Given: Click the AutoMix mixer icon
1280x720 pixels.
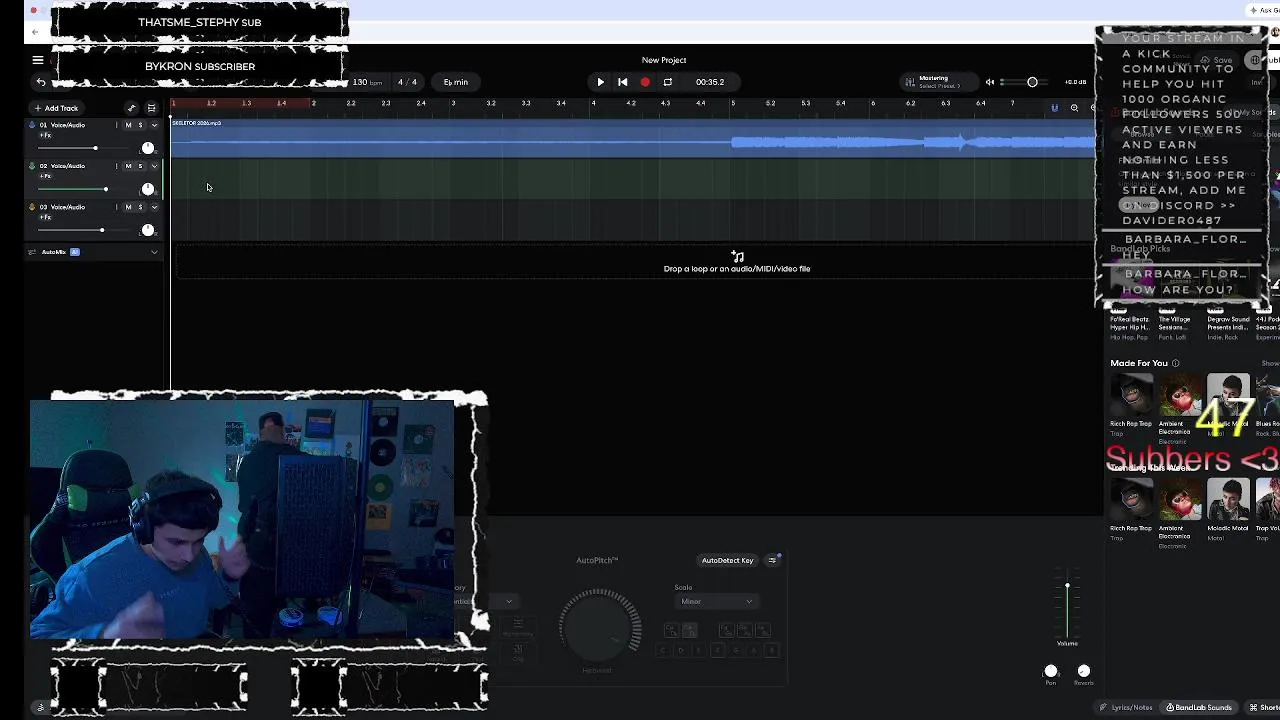Looking at the screenshot, I should click(x=32, y=252).
